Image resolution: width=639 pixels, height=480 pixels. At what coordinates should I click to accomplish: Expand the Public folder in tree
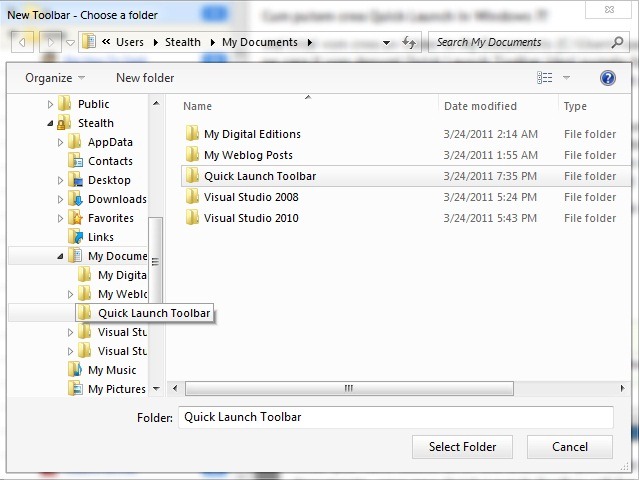coord(50,104)
